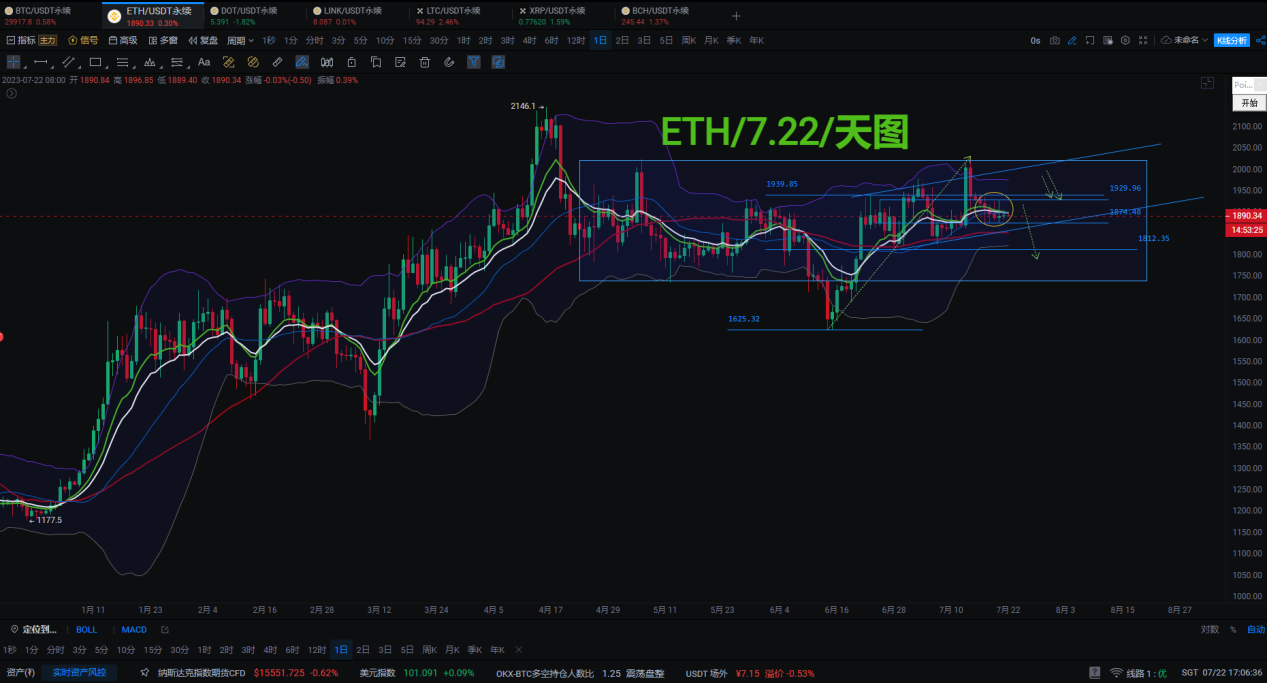1267x683 pixels.
Task: Select the 周K timeframe in top toolbar
Action: click(688, 40)
